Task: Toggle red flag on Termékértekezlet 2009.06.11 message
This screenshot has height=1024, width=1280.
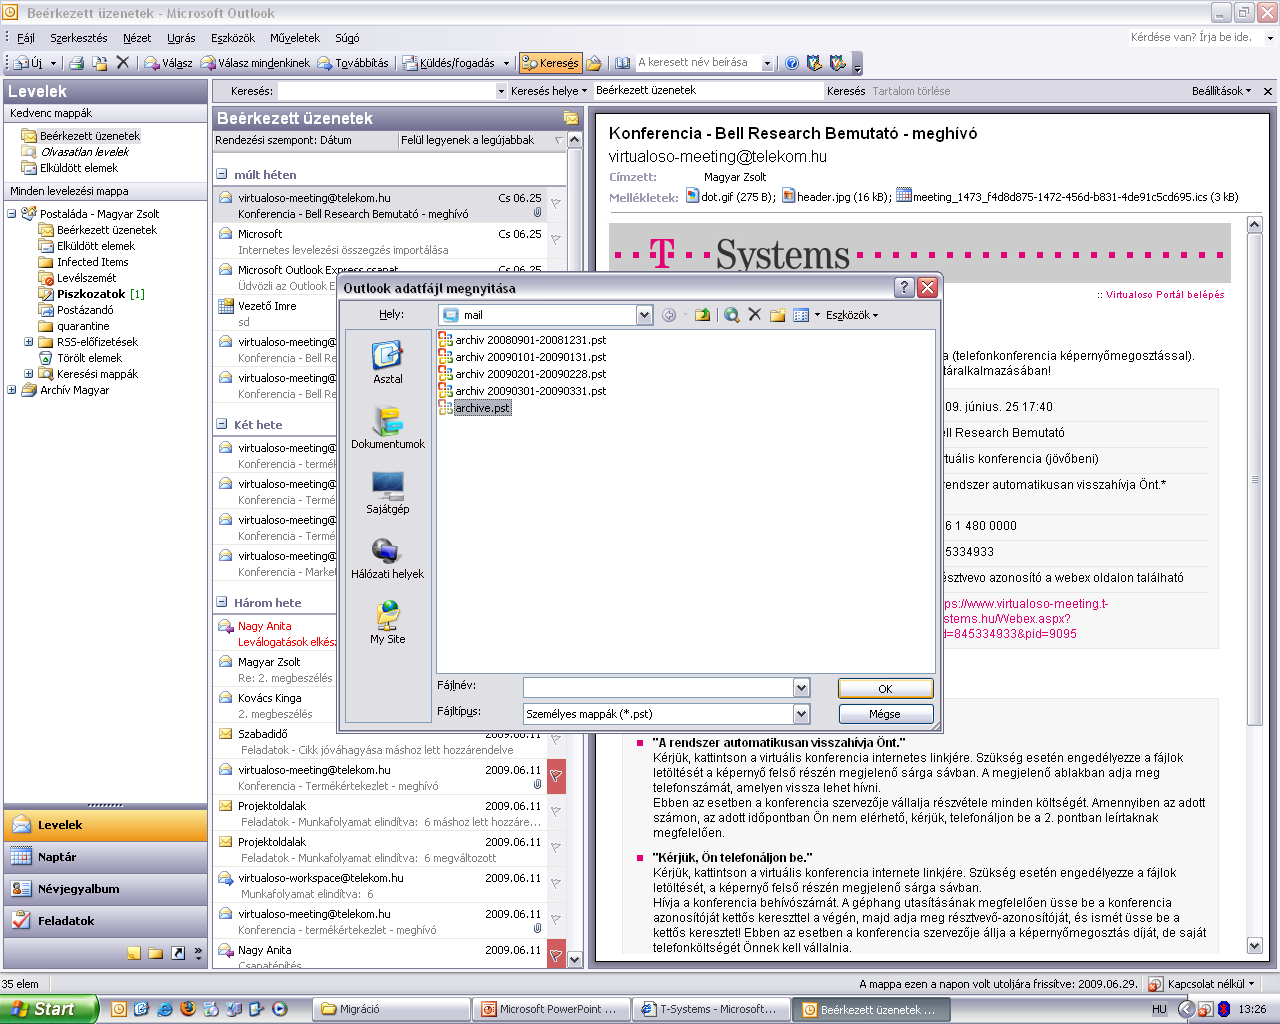Action: pyautogui.click(x=556, y=776)
